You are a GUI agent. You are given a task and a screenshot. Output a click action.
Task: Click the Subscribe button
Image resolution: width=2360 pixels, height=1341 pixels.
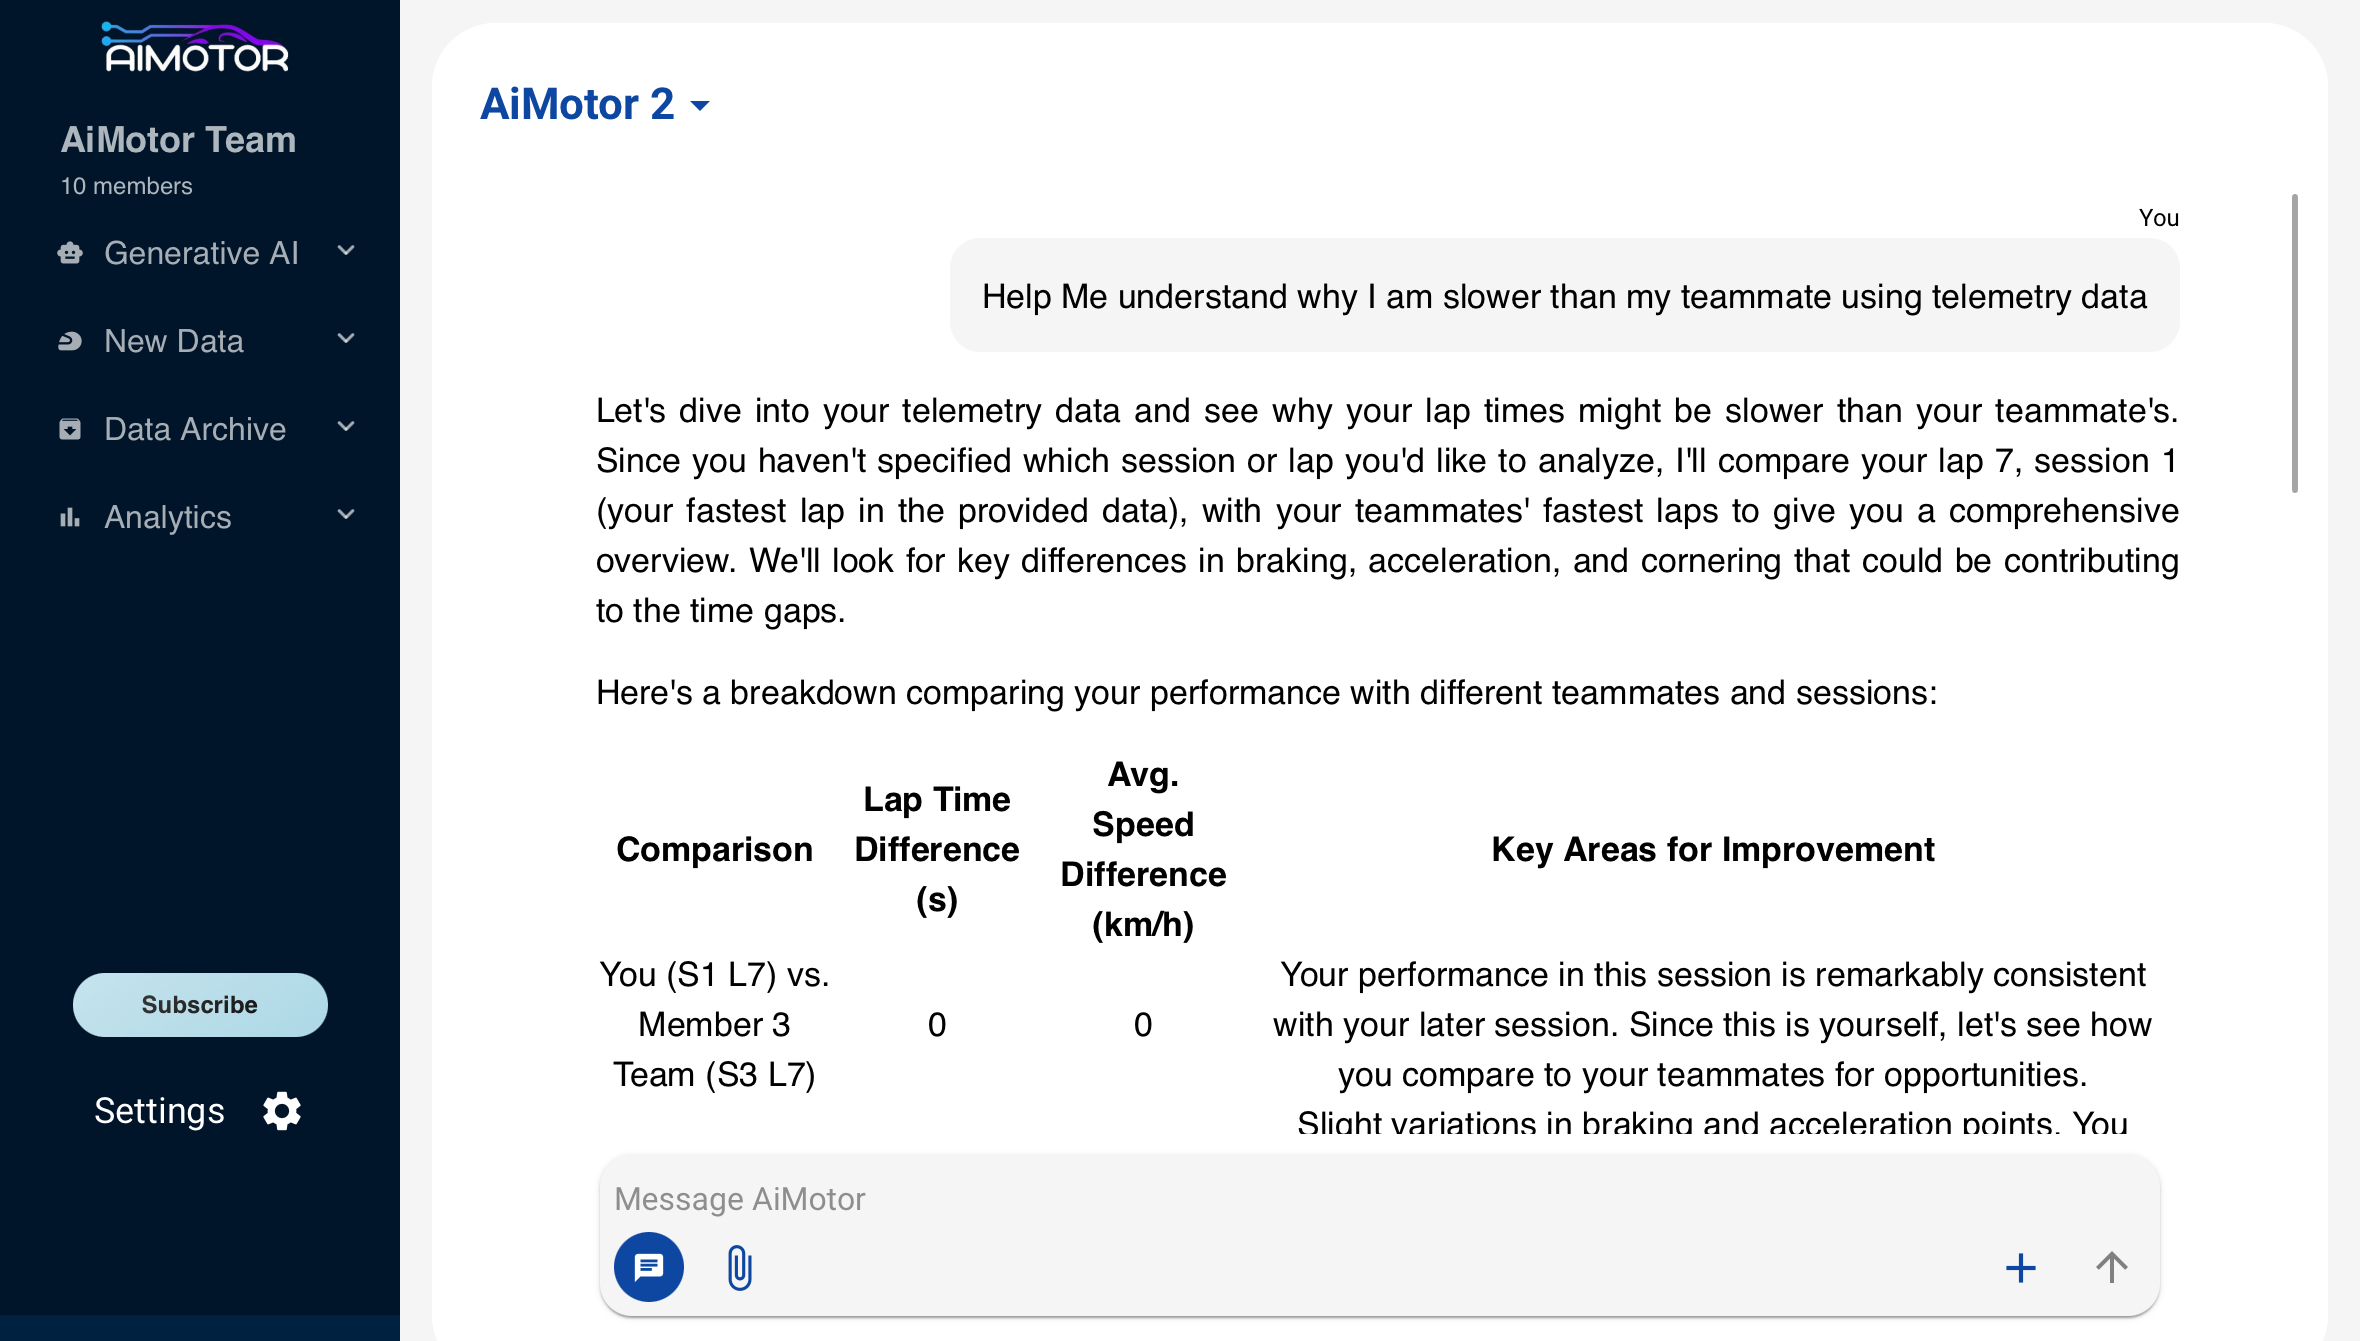[200, 1005]
